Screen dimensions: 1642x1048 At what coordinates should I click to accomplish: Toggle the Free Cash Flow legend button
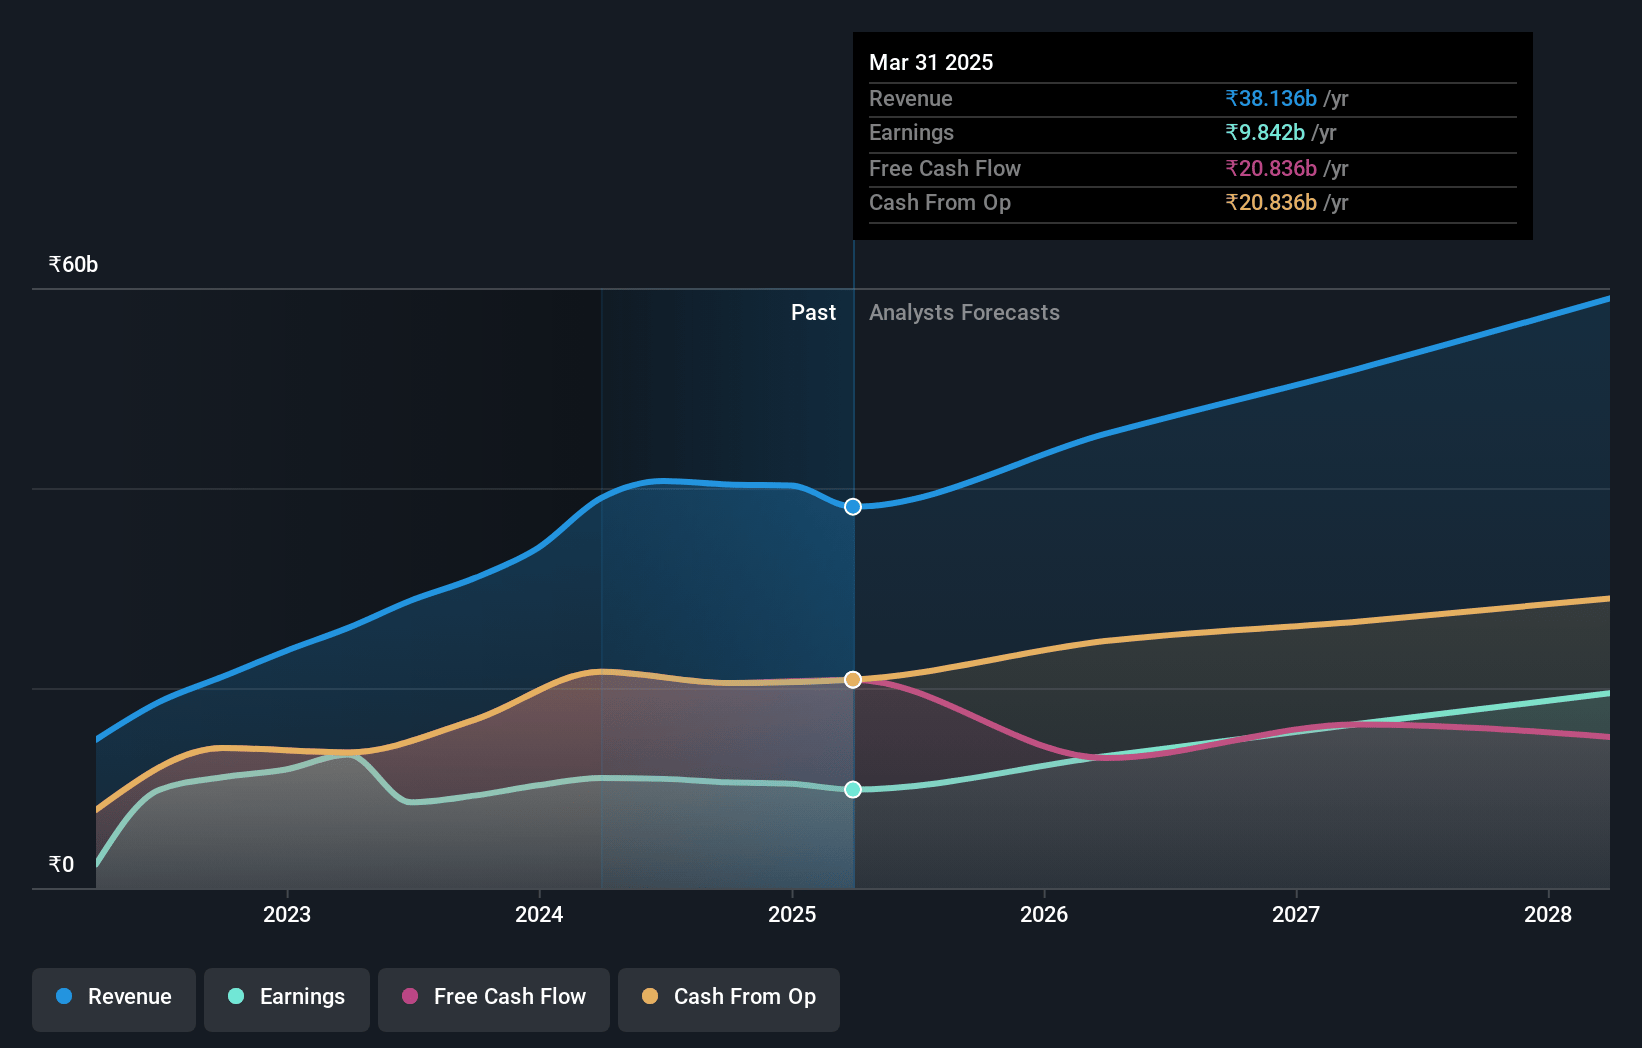494,999
